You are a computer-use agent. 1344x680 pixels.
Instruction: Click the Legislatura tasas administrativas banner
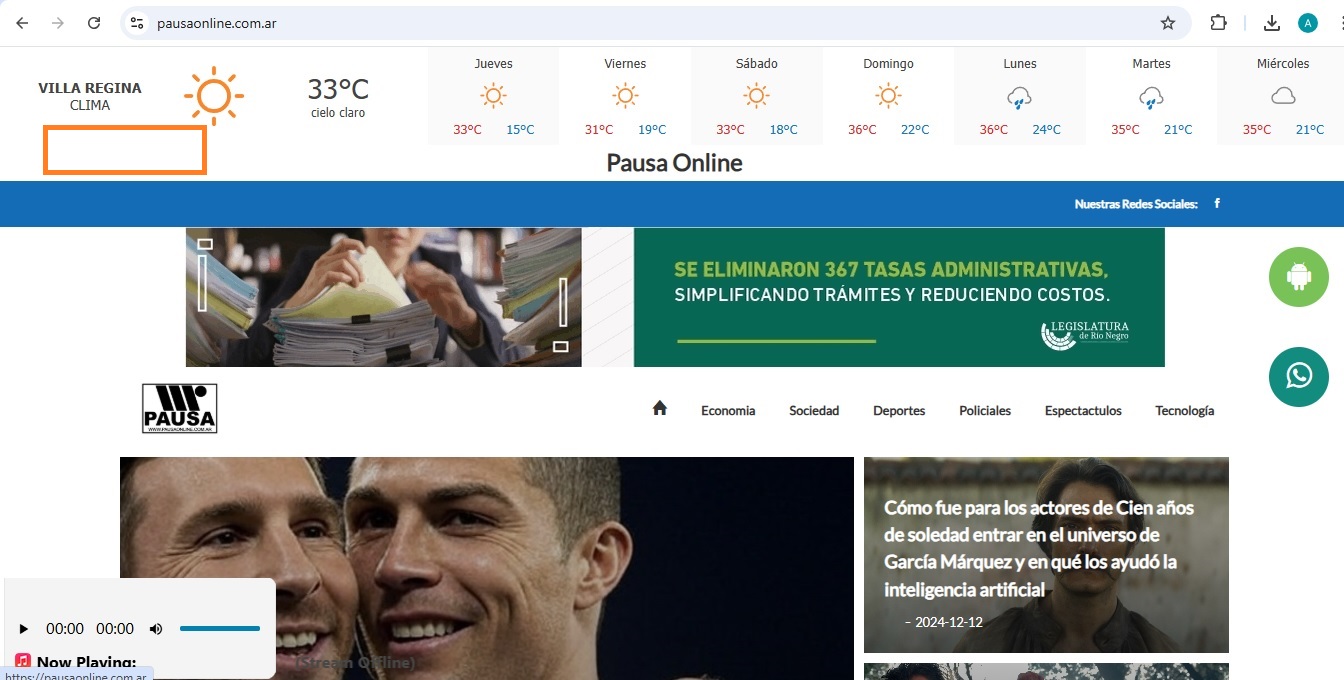click(675, 297)
